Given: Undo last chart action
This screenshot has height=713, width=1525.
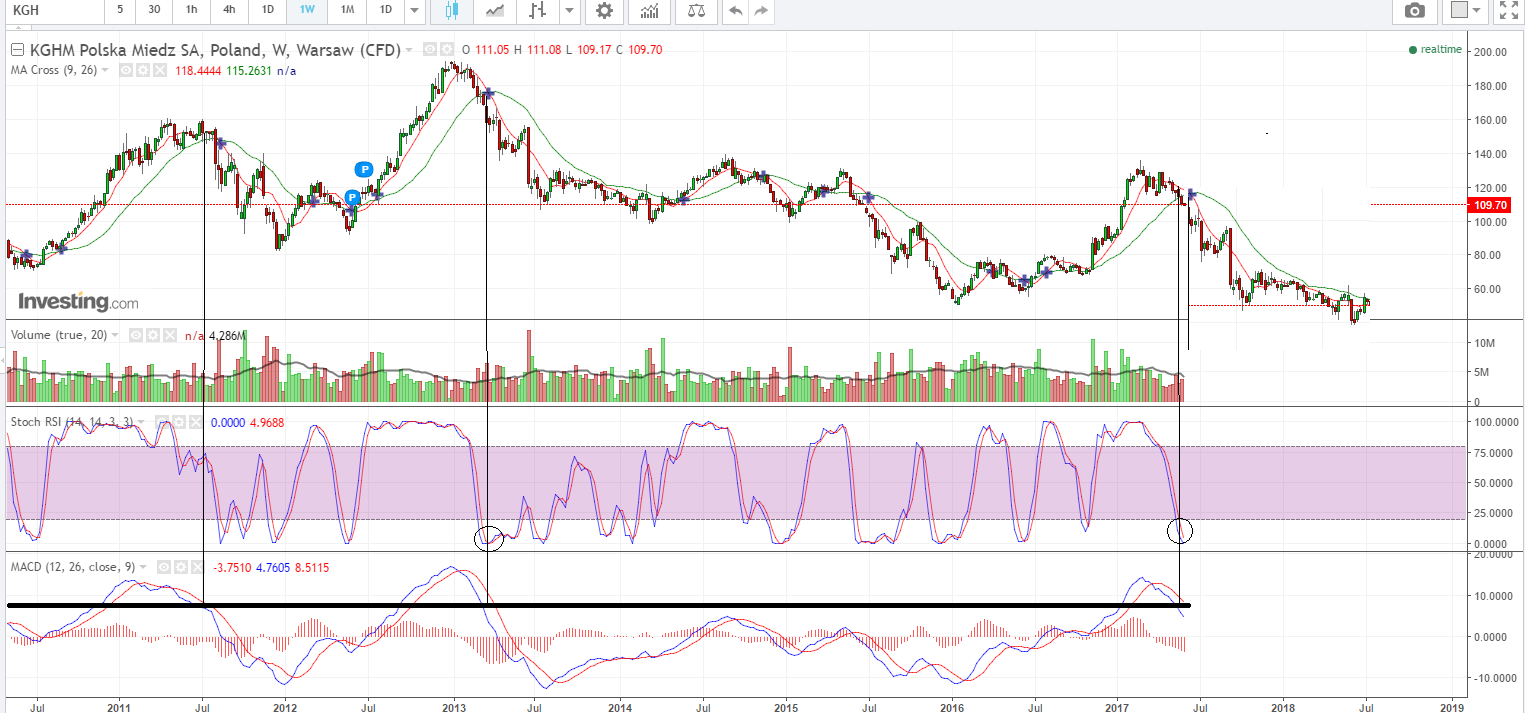Looking at the screenshot, I should tap(736, 11).
